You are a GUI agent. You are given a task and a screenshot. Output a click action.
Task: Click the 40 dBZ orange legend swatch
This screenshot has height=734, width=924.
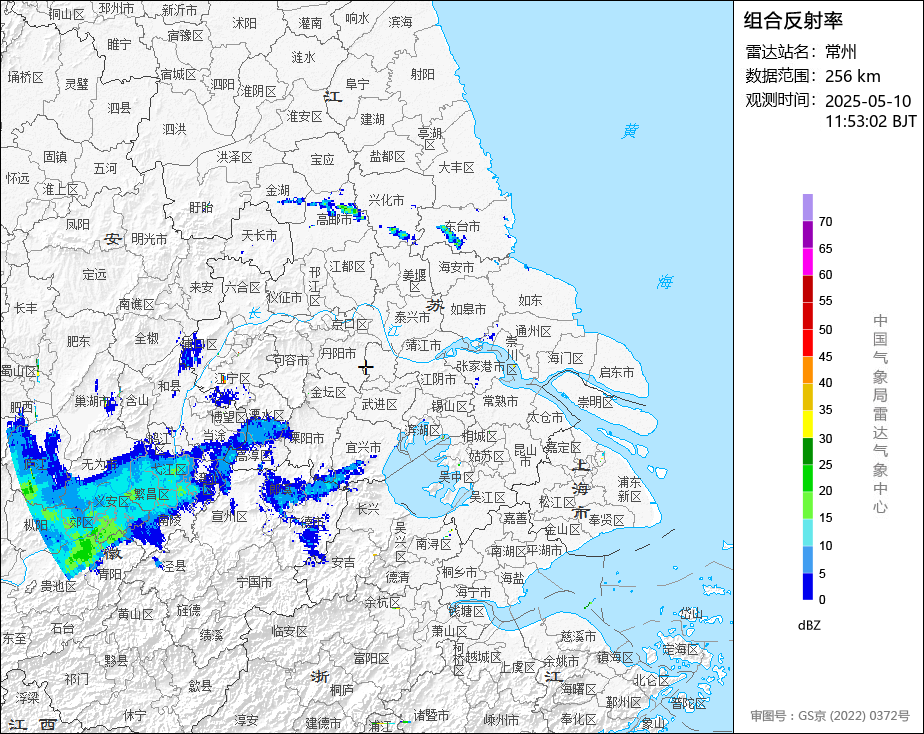(x=807, y=370)
